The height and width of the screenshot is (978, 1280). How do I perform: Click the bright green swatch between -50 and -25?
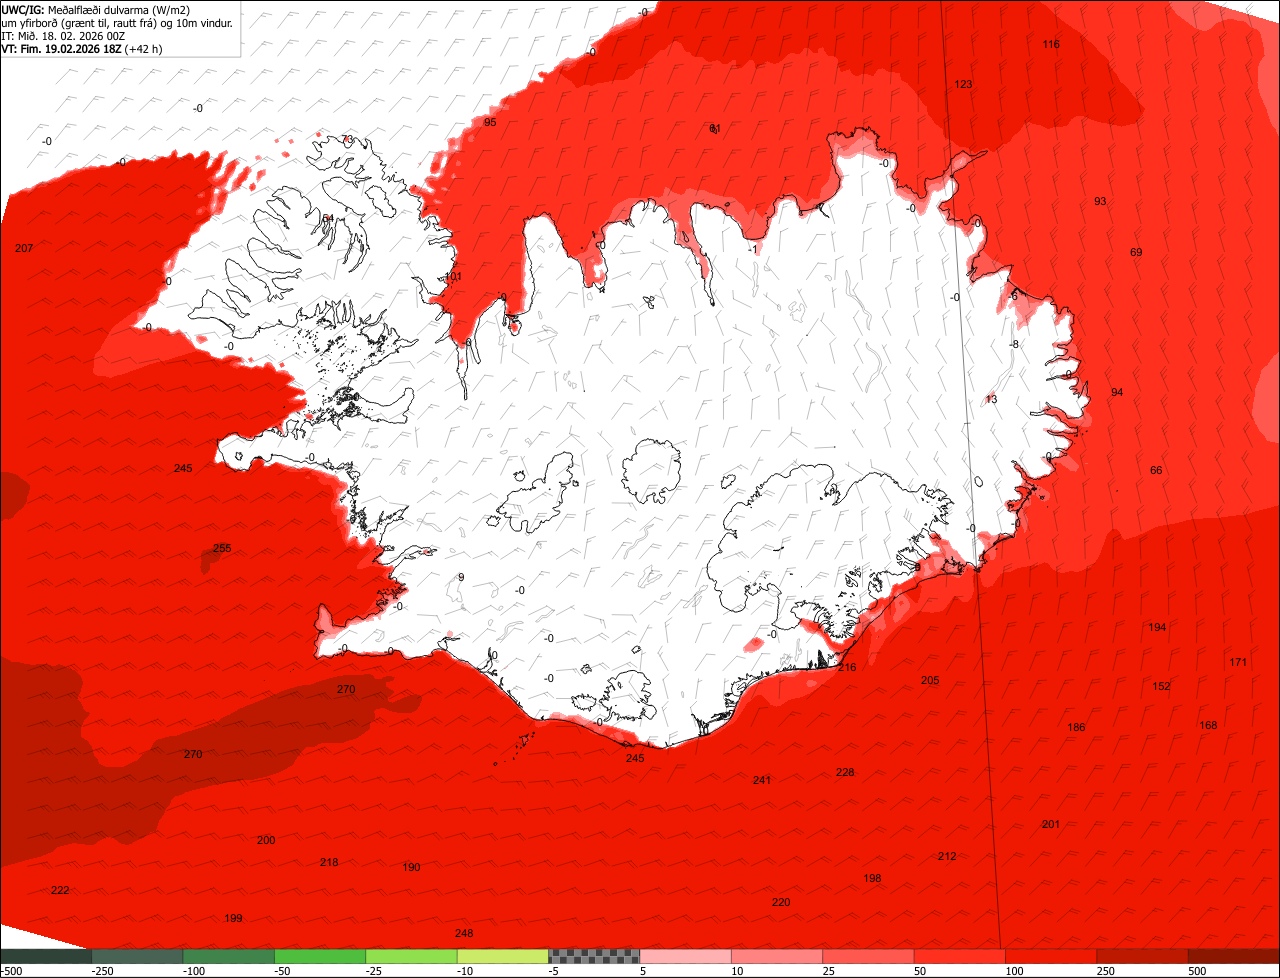[320, 956]
